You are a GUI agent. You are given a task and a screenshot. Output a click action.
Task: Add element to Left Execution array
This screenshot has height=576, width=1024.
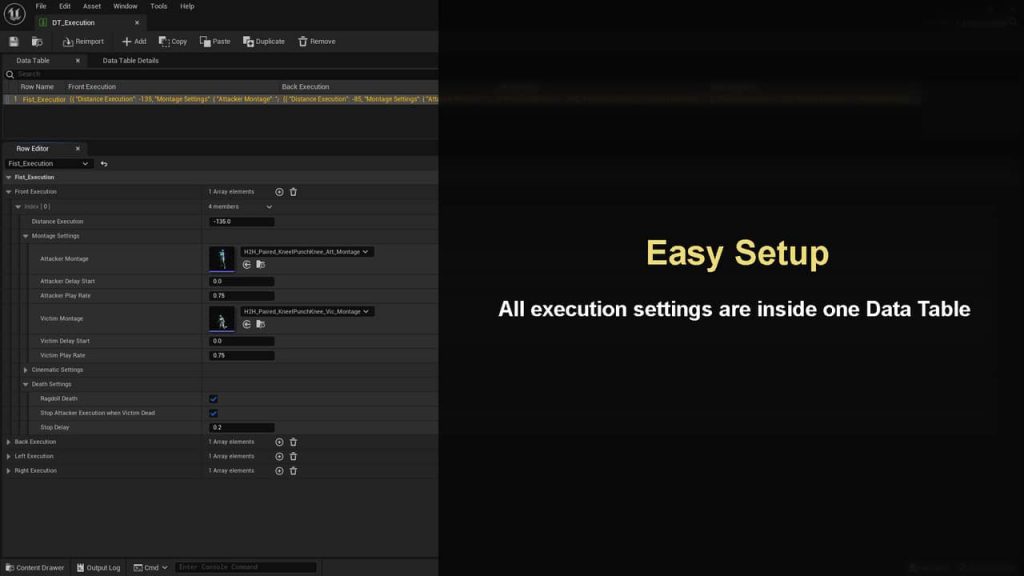[280, 456]
